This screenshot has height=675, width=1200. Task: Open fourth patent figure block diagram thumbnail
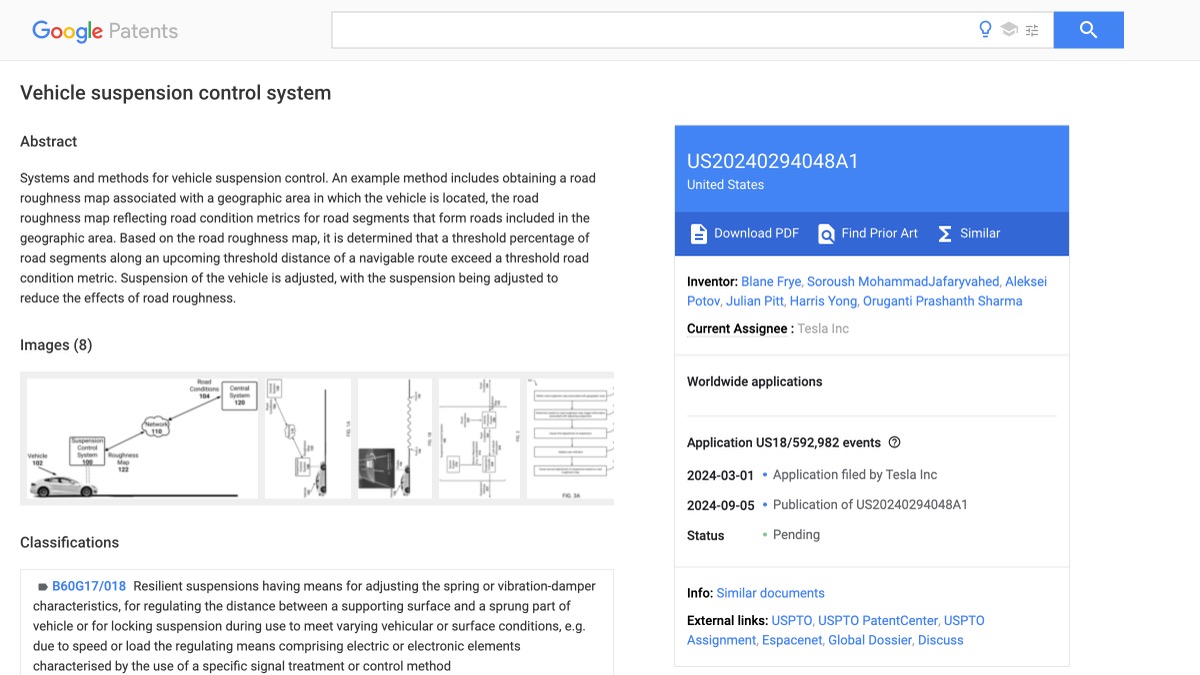(479, 438)
